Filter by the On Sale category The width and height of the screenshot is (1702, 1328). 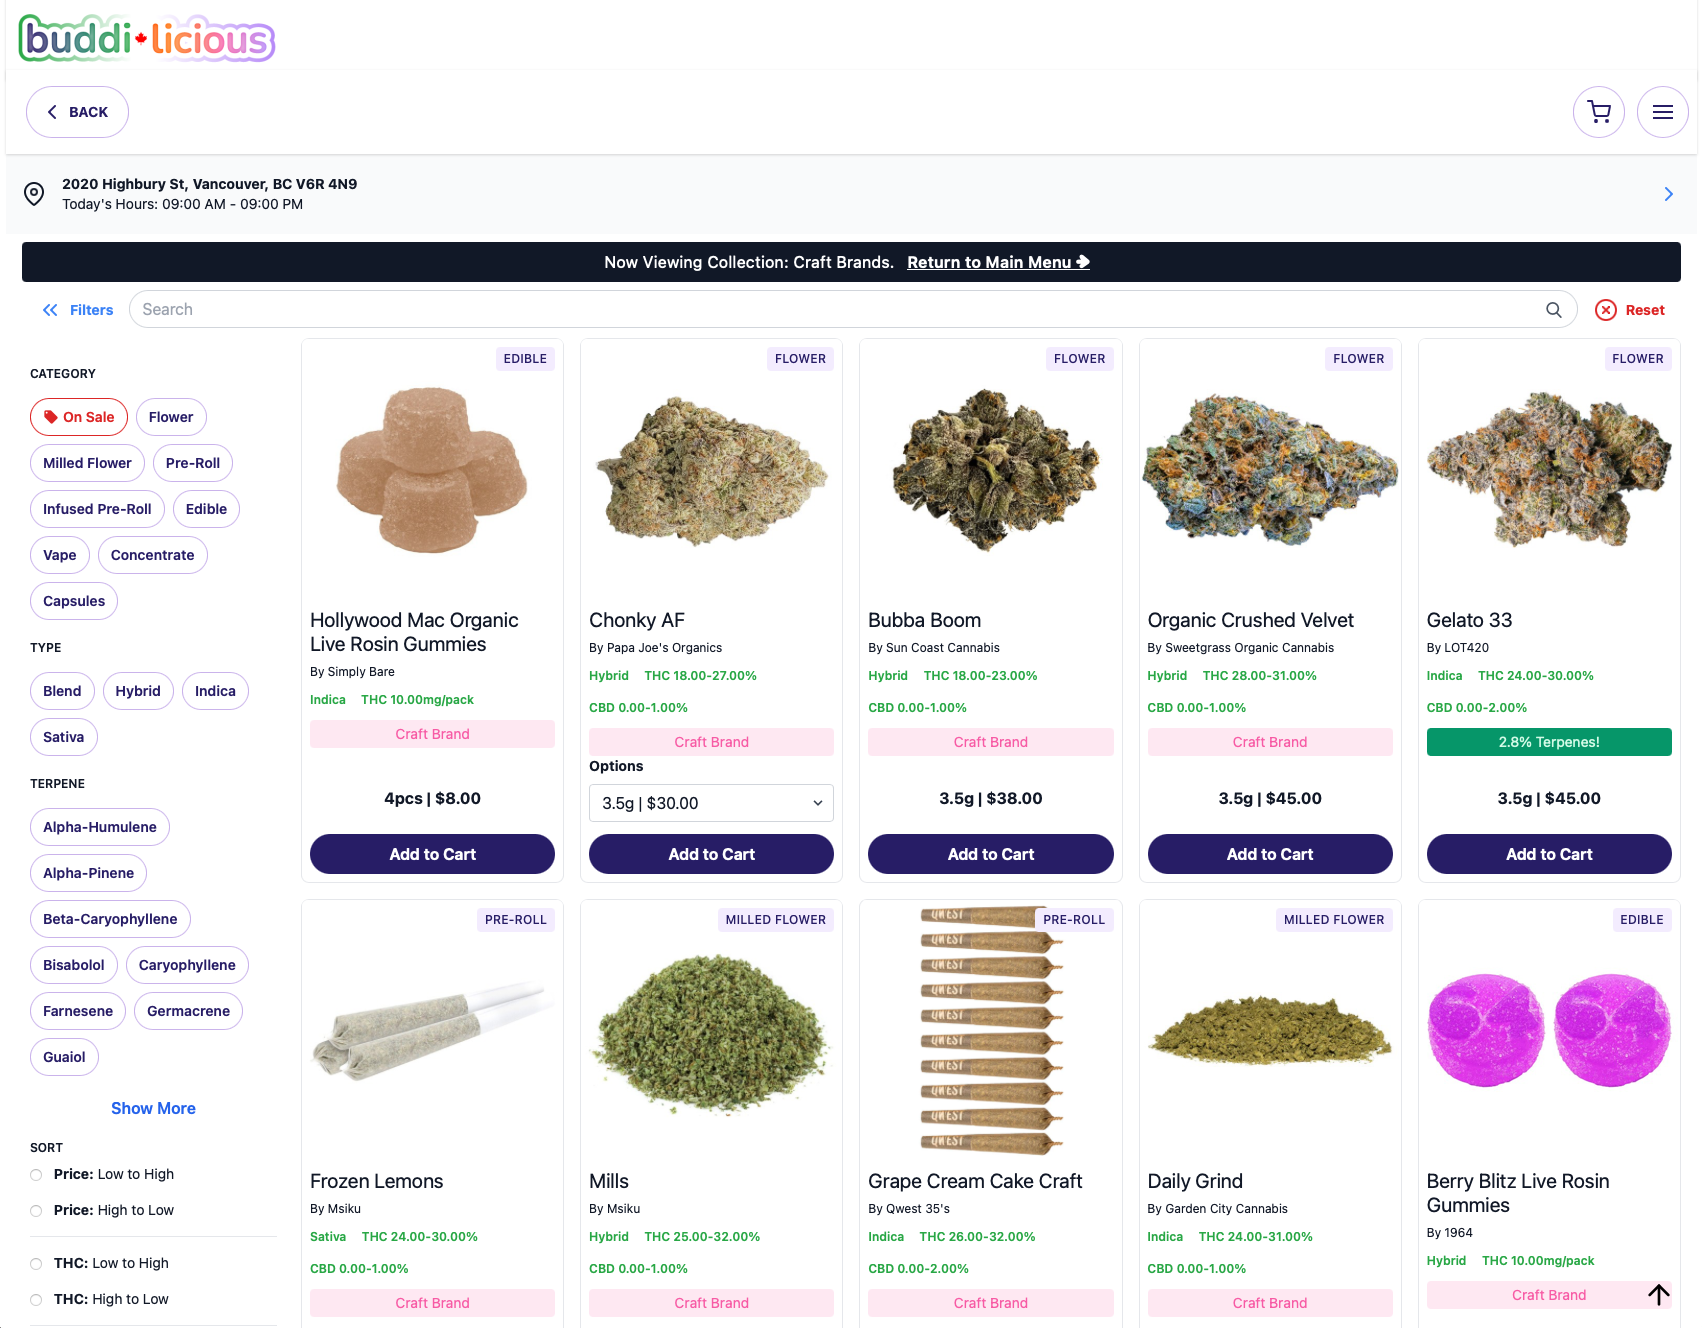79,417
